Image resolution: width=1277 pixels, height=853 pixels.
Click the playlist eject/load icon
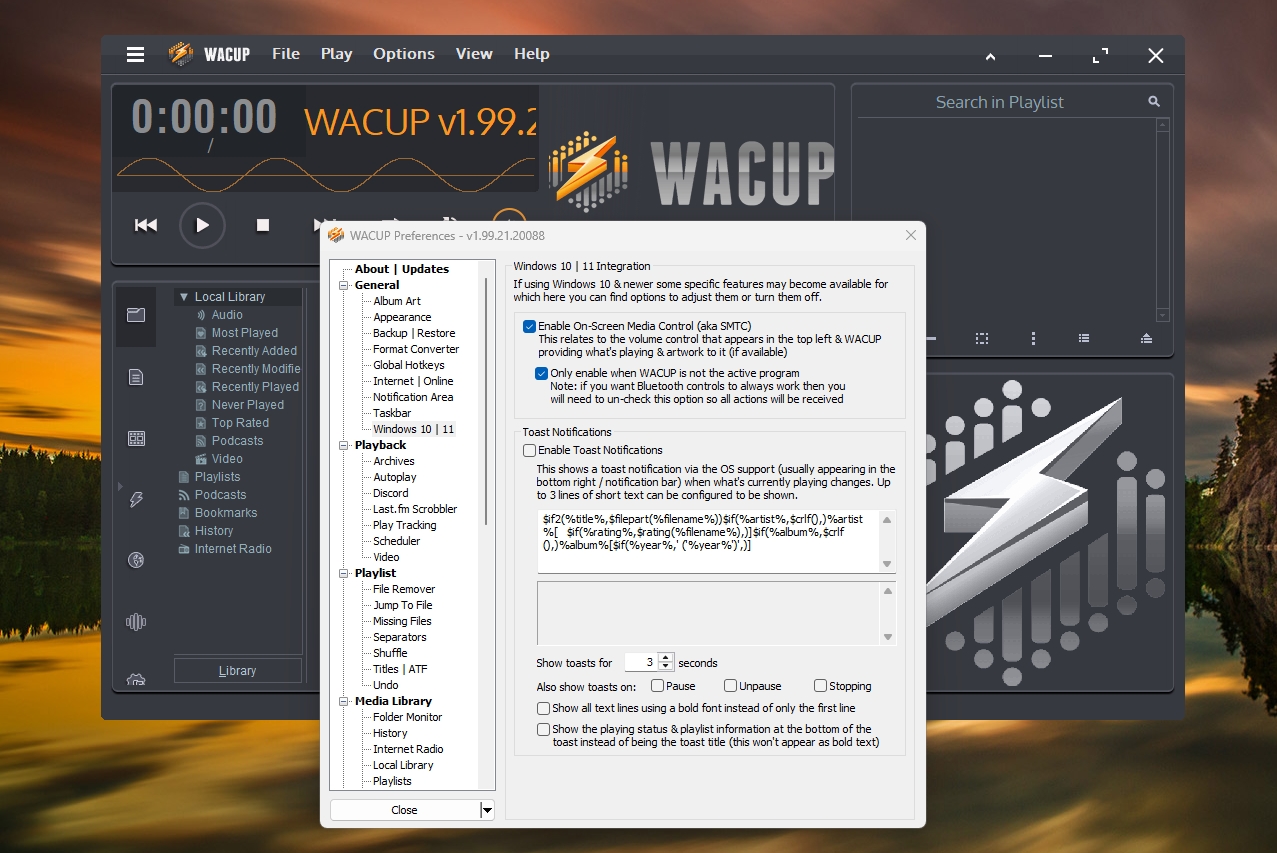click(x=1146, y=339)
